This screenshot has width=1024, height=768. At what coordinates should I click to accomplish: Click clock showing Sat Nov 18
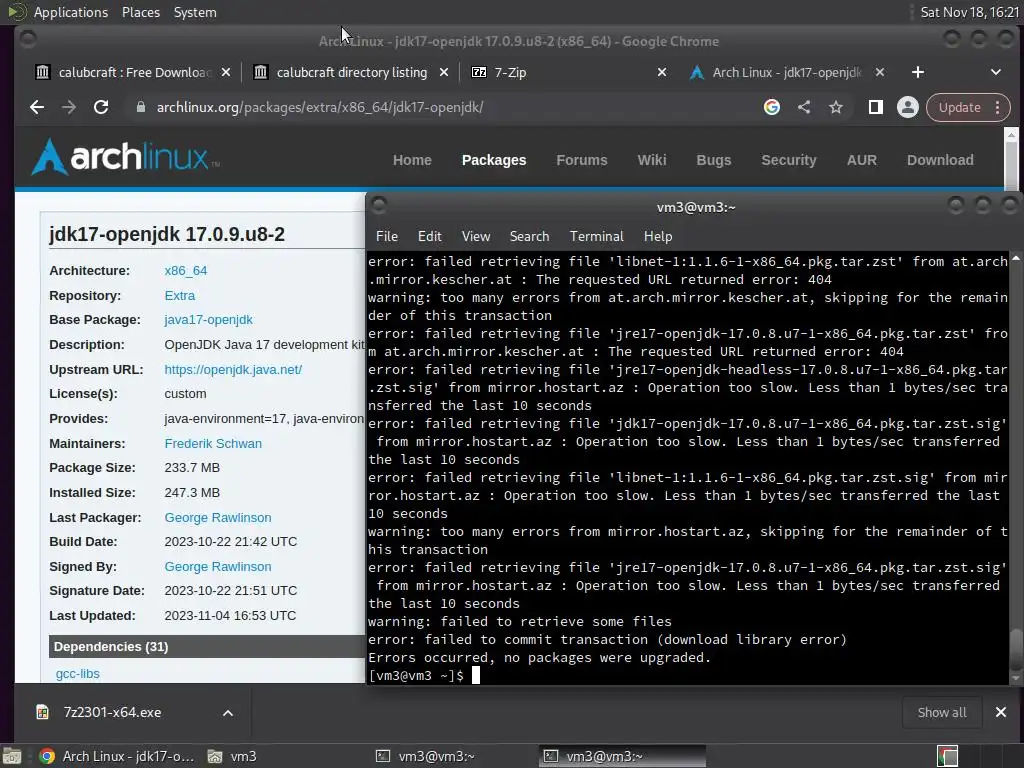pos(969,12)
